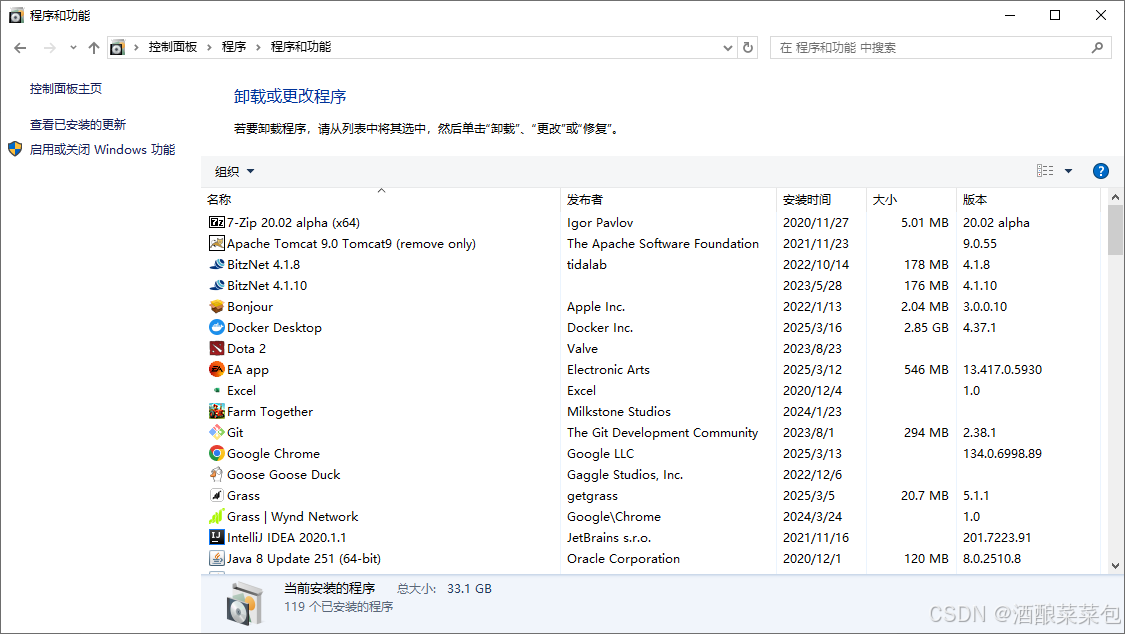
Task: Click the 2.85 GB size cell
Action: [925, 327]
